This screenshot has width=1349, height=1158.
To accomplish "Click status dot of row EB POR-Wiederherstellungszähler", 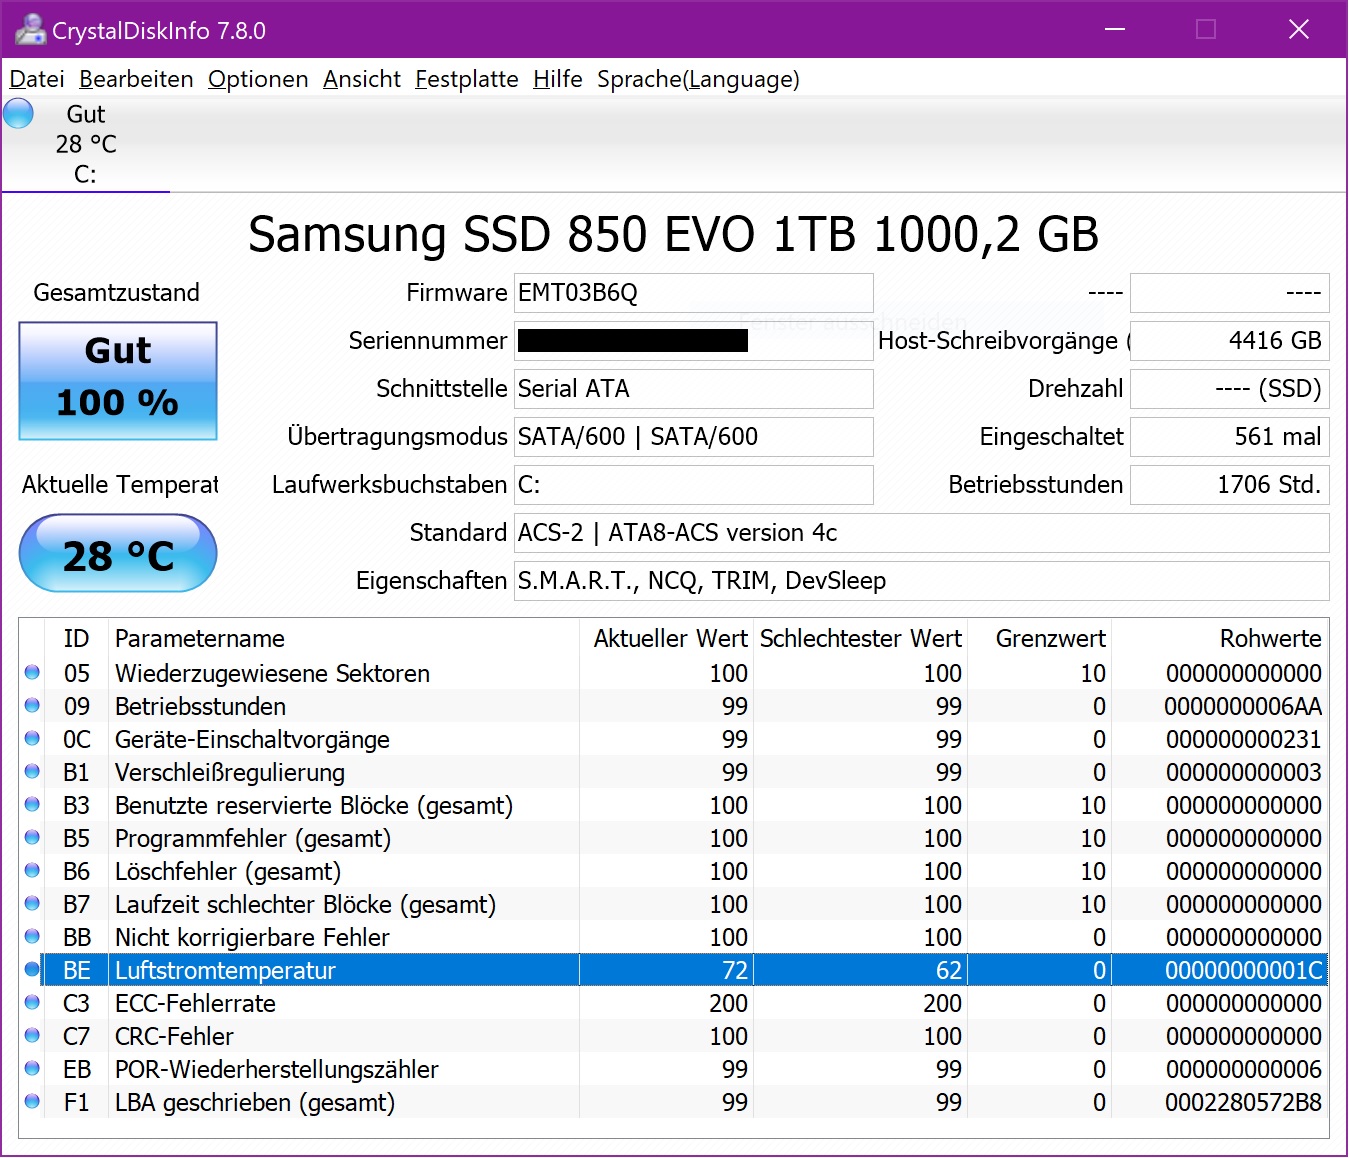I will (32, 1069).
